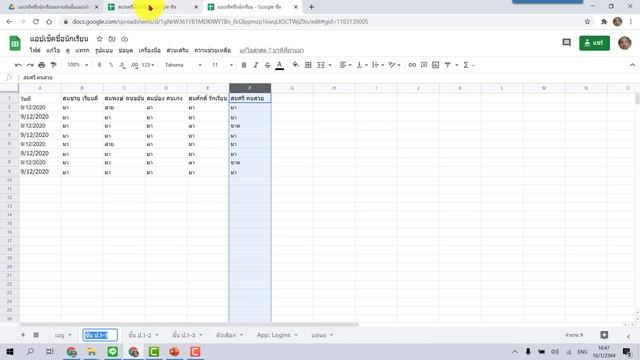Open the รูปแบบ (Format) menu

104,50
